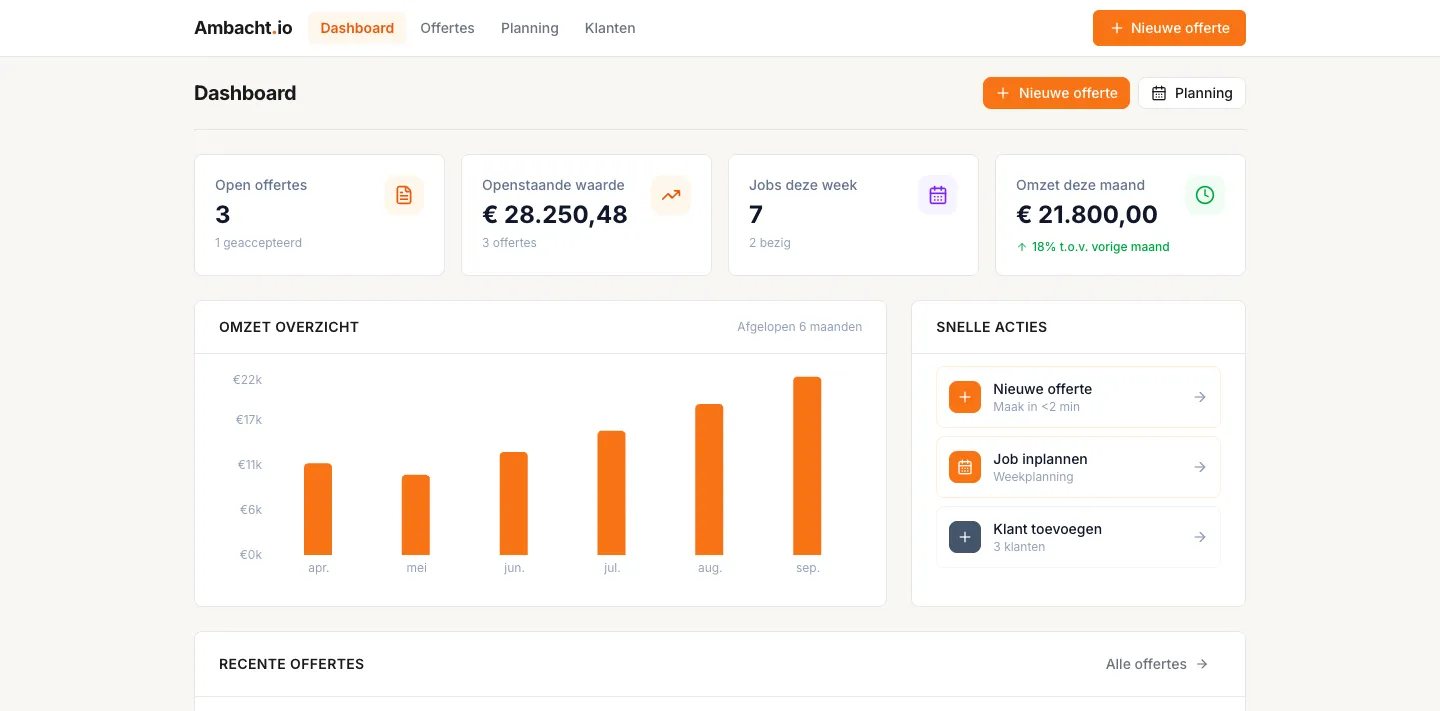Click the '3 klanten' subtext
Viewport: 1440px width, 711px height.
pos(1019,547)
